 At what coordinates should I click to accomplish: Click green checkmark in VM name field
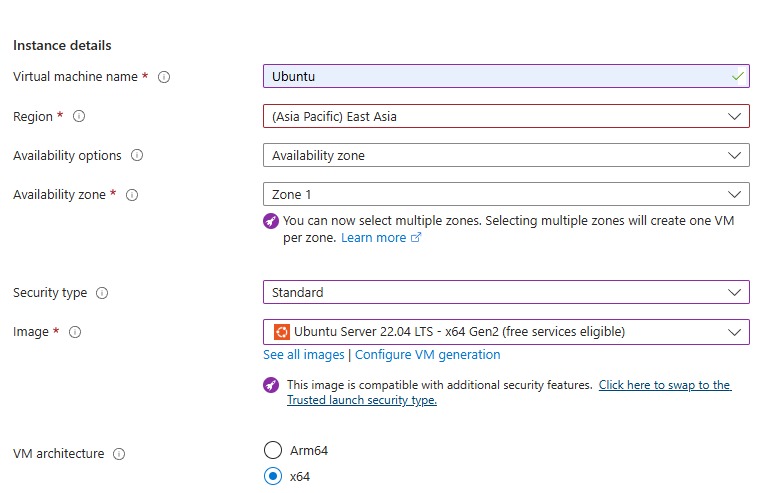pyautogui.click(x=737, y=76)
